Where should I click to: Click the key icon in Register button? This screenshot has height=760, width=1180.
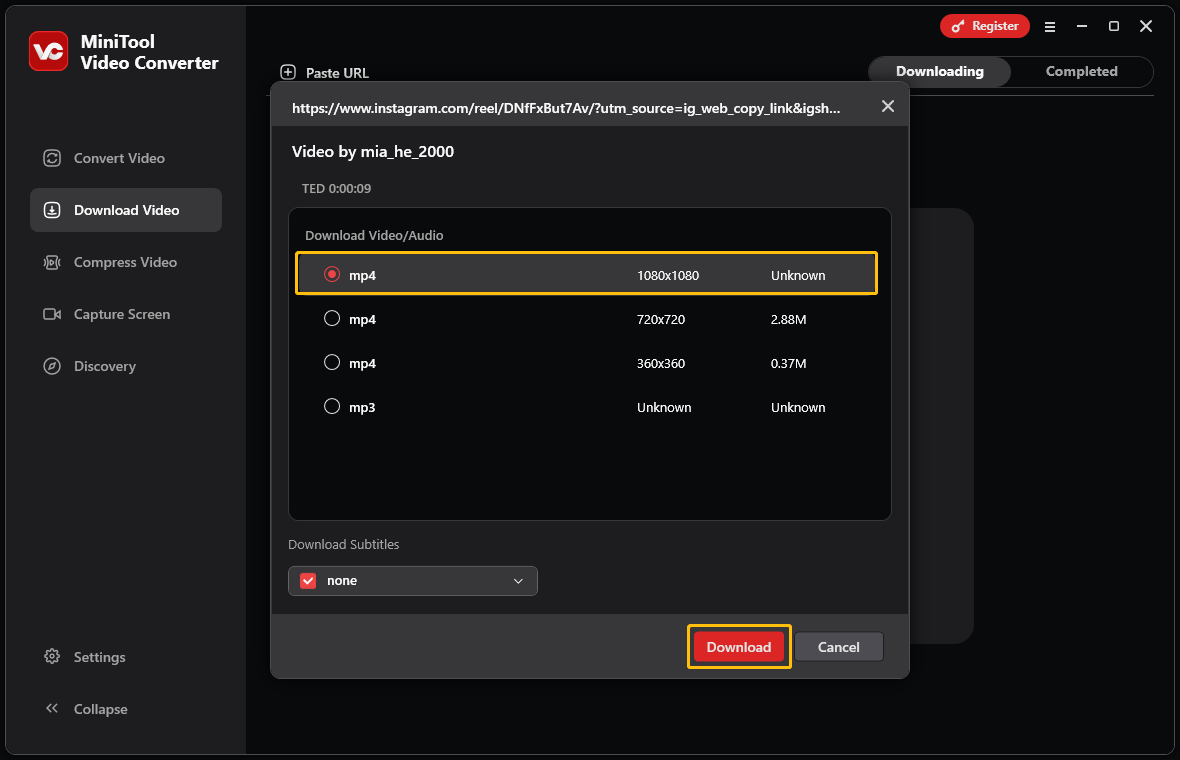957,26
